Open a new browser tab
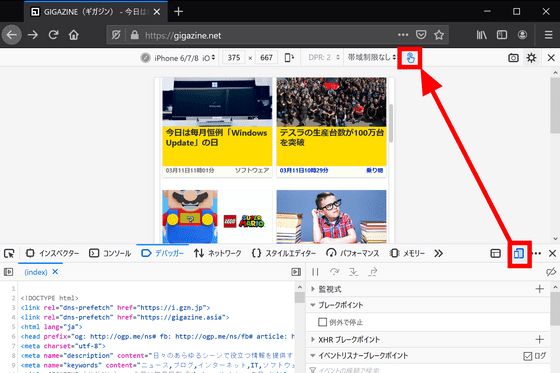 tap(178, 12)
